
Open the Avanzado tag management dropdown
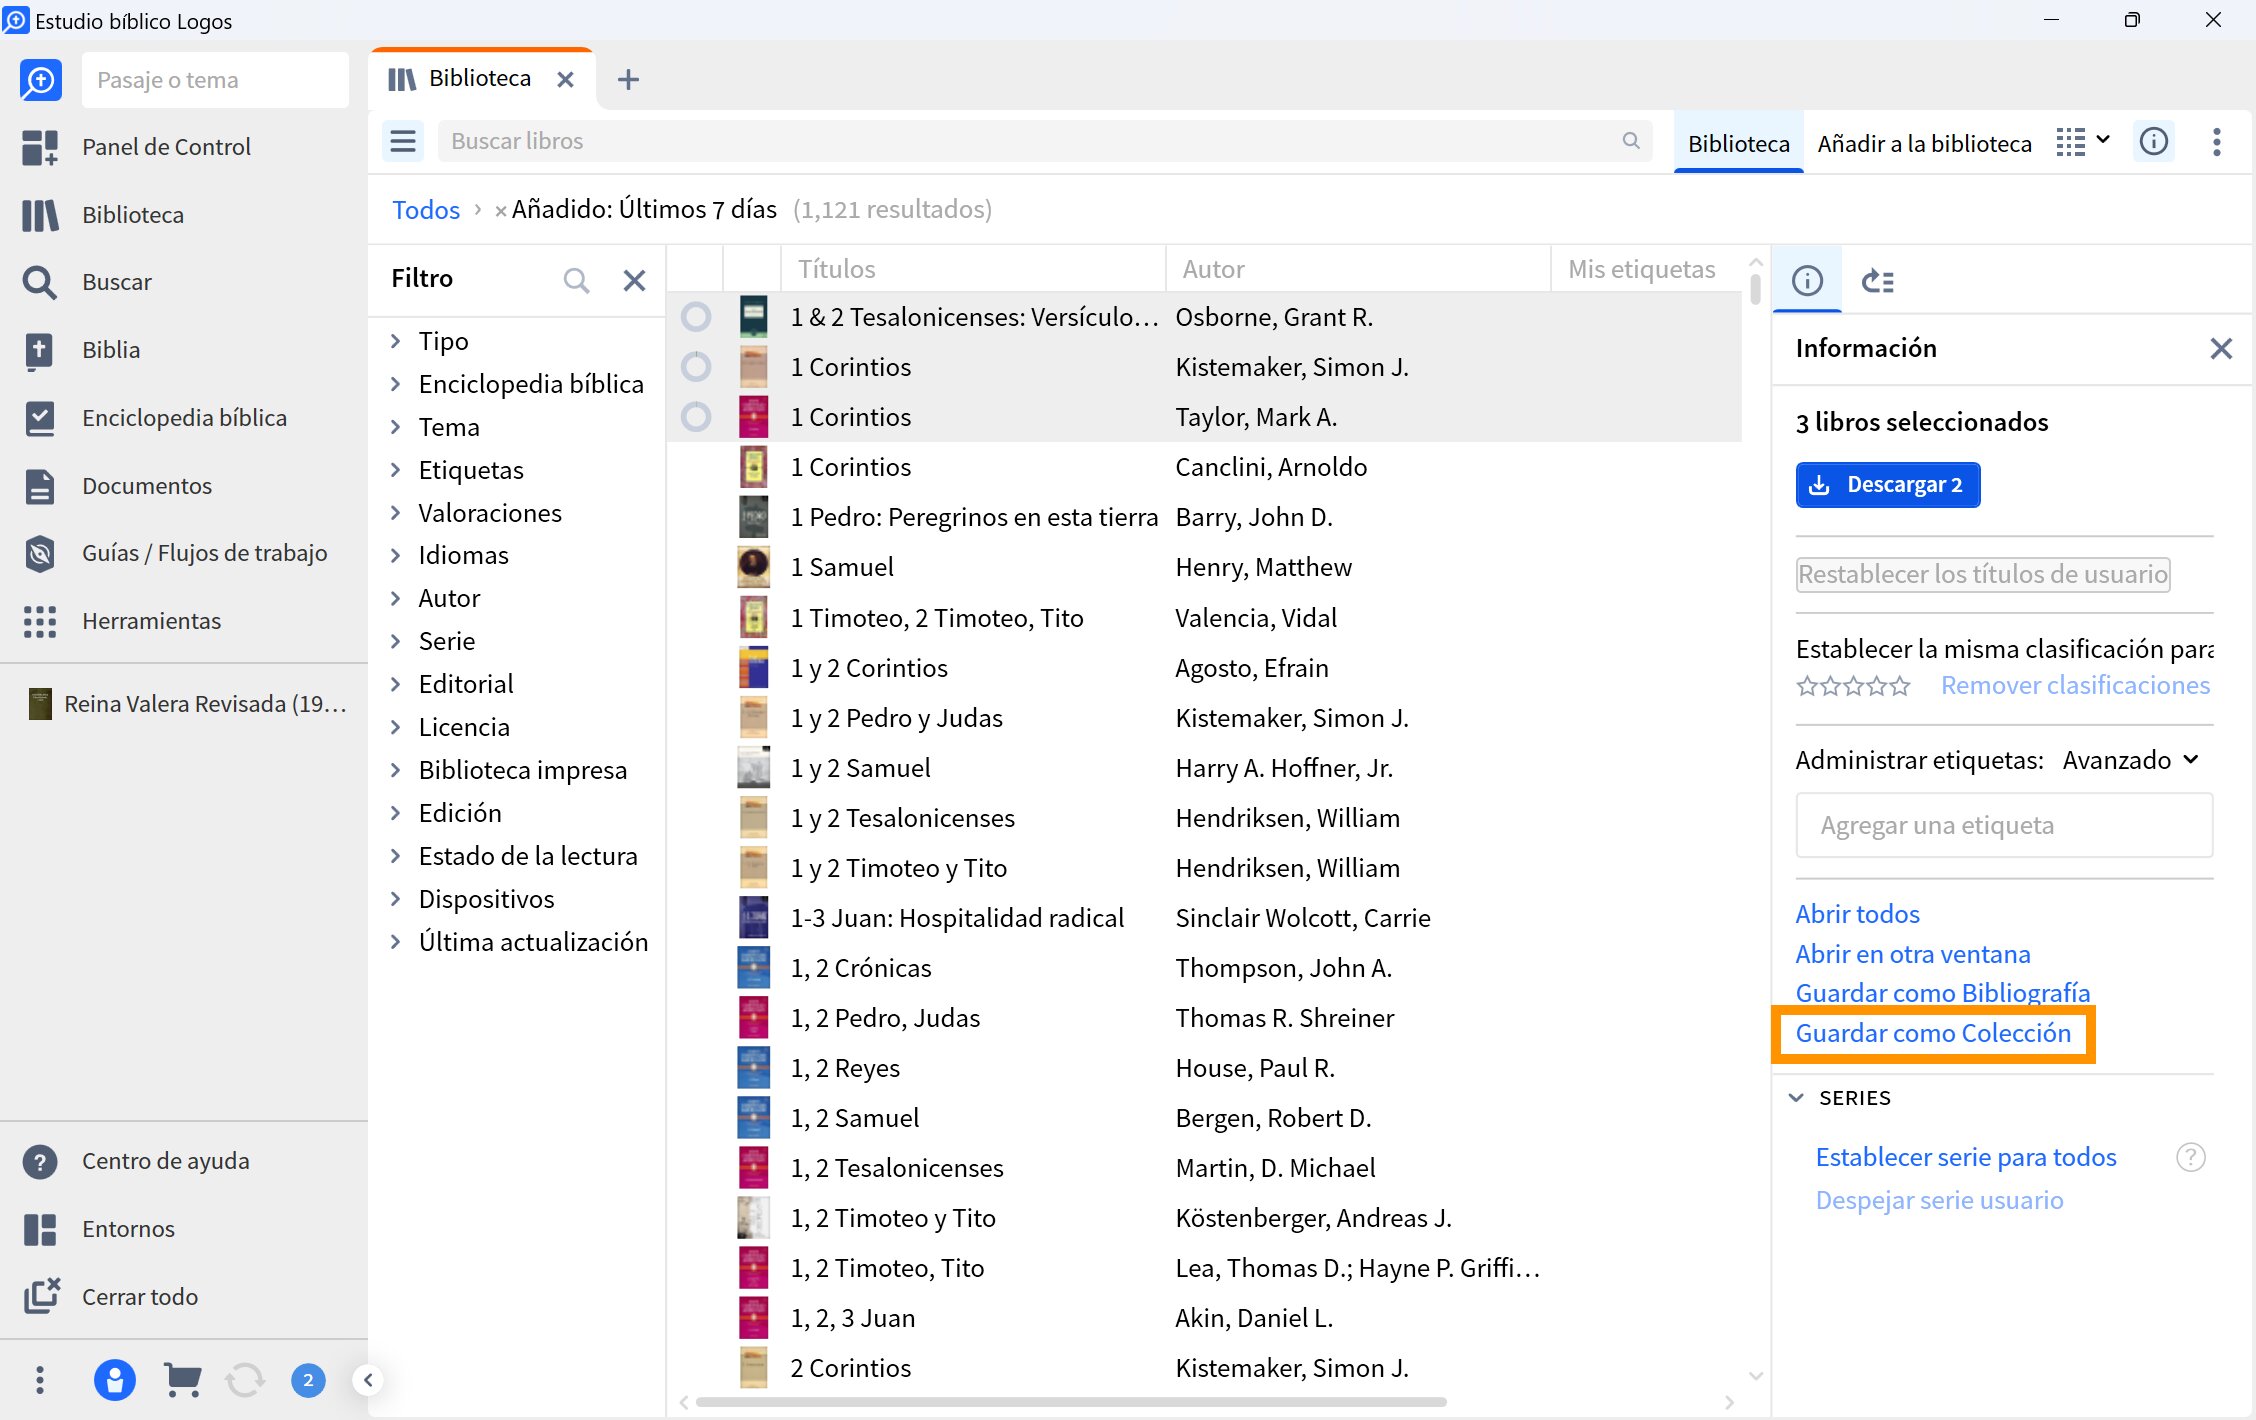click(2131, 760)
